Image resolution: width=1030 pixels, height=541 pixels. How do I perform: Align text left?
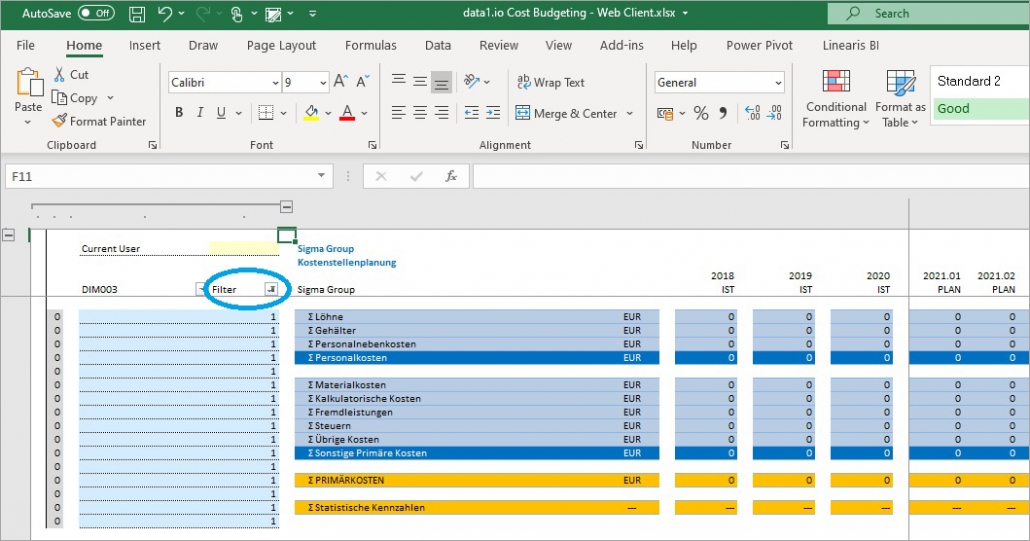399,113
